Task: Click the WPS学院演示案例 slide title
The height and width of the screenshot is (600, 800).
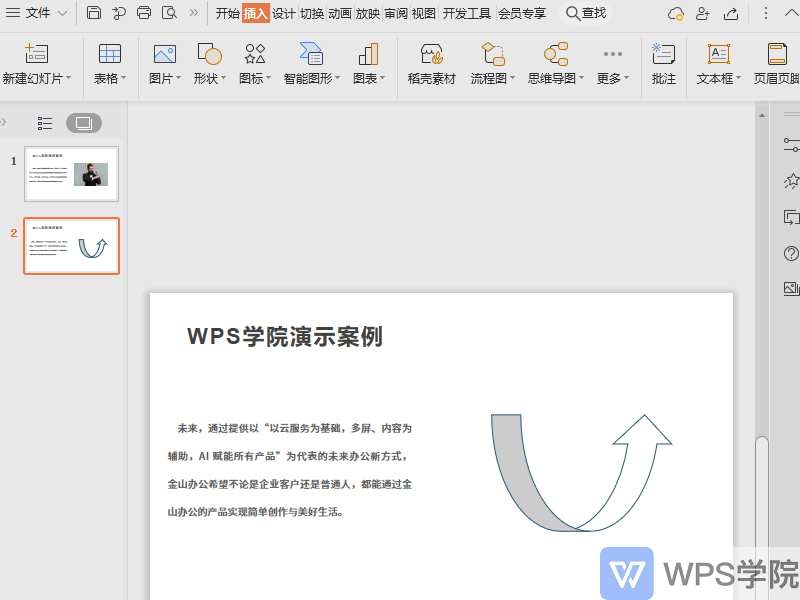Action: (285, 337)
